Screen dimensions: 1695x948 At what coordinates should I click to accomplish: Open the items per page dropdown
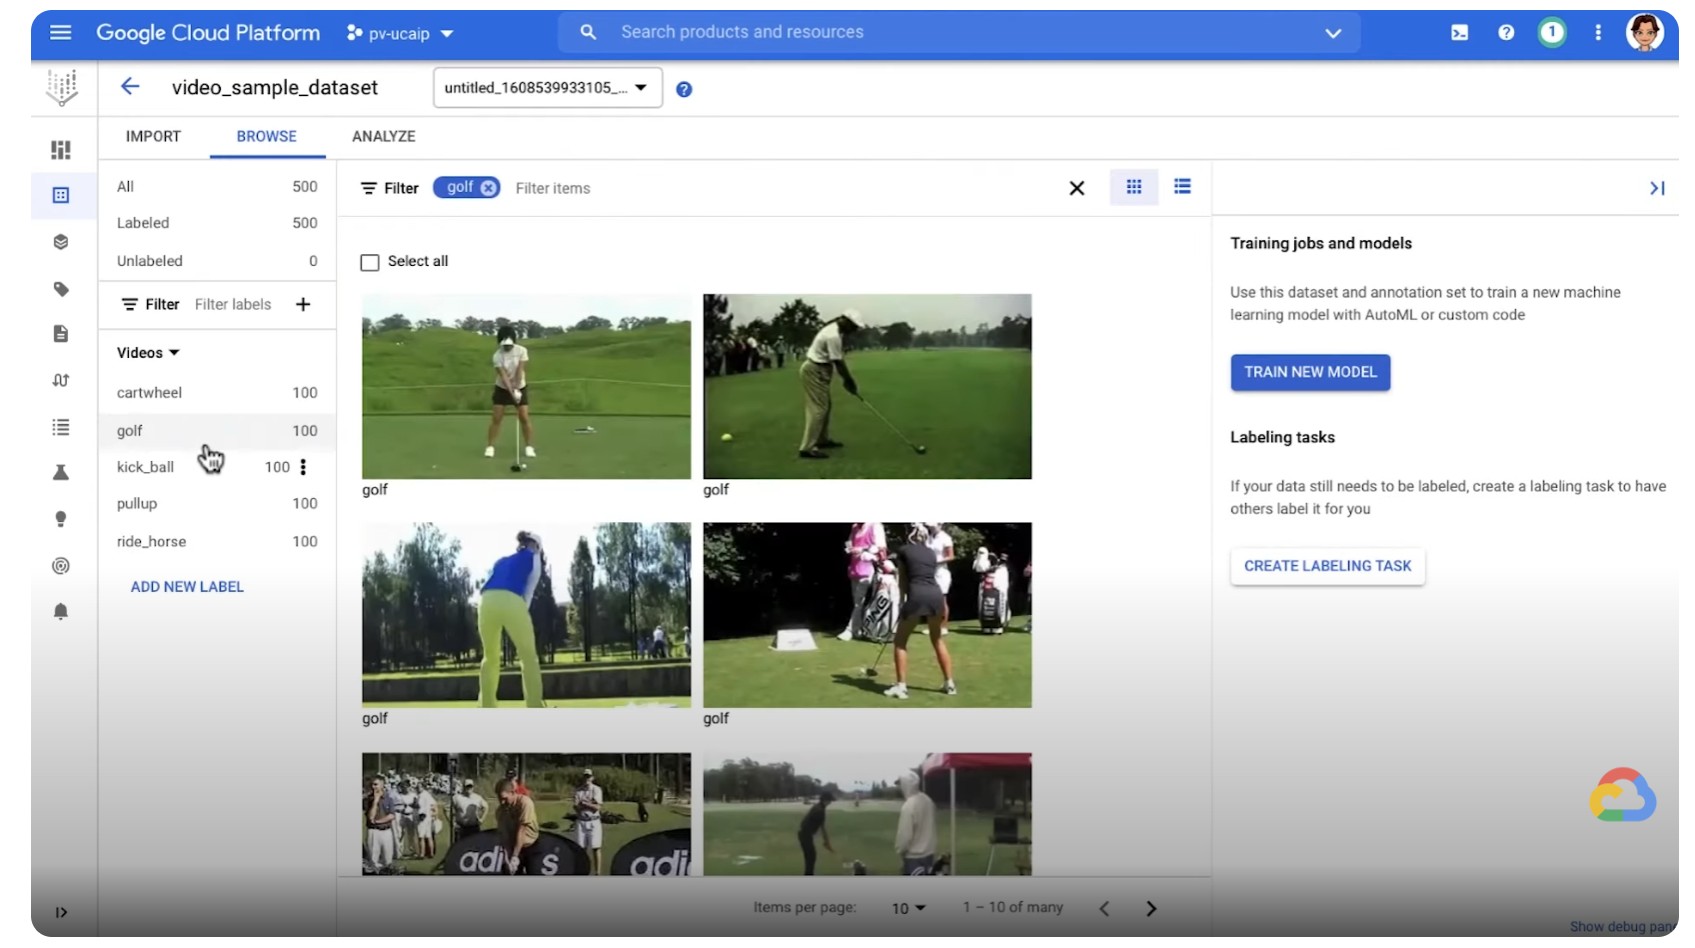coord(908,908)
